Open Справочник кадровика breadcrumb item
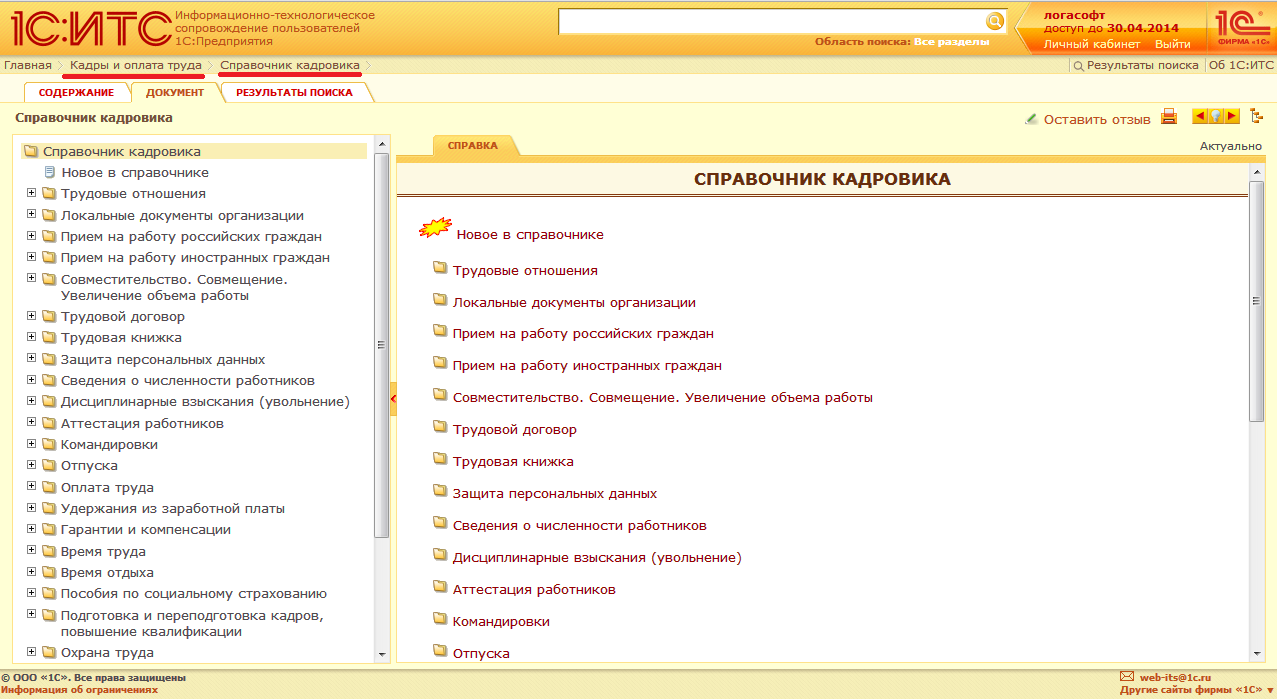 click(290, 65)
